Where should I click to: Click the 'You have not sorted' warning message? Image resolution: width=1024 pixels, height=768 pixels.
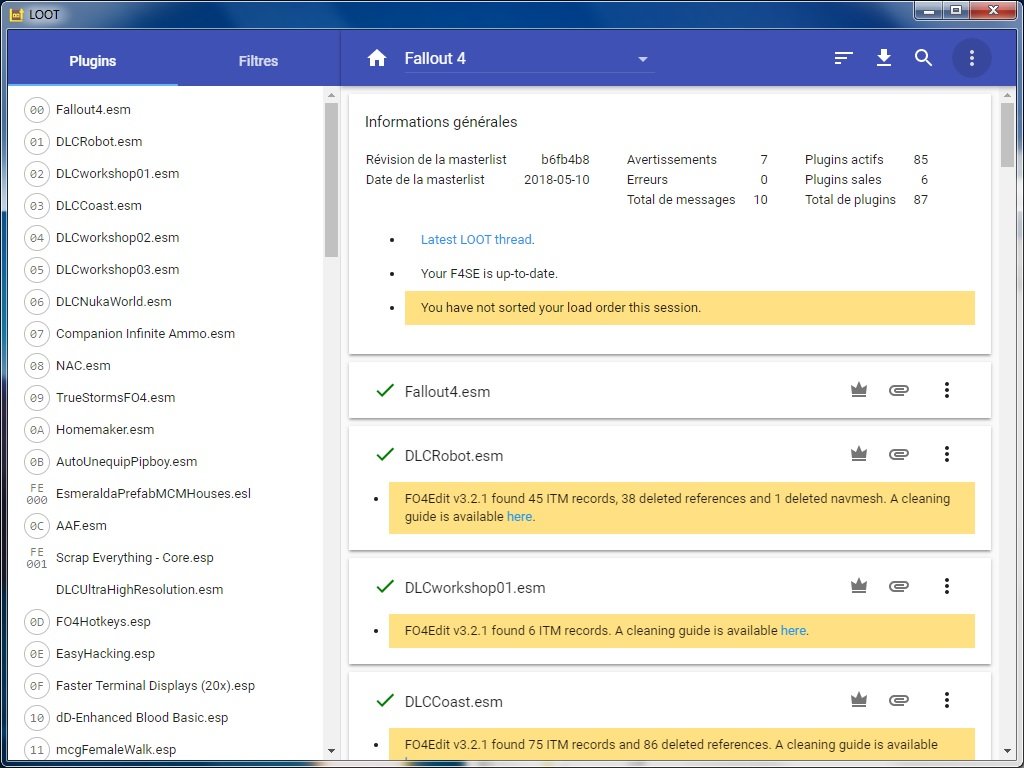click(690, 308)
